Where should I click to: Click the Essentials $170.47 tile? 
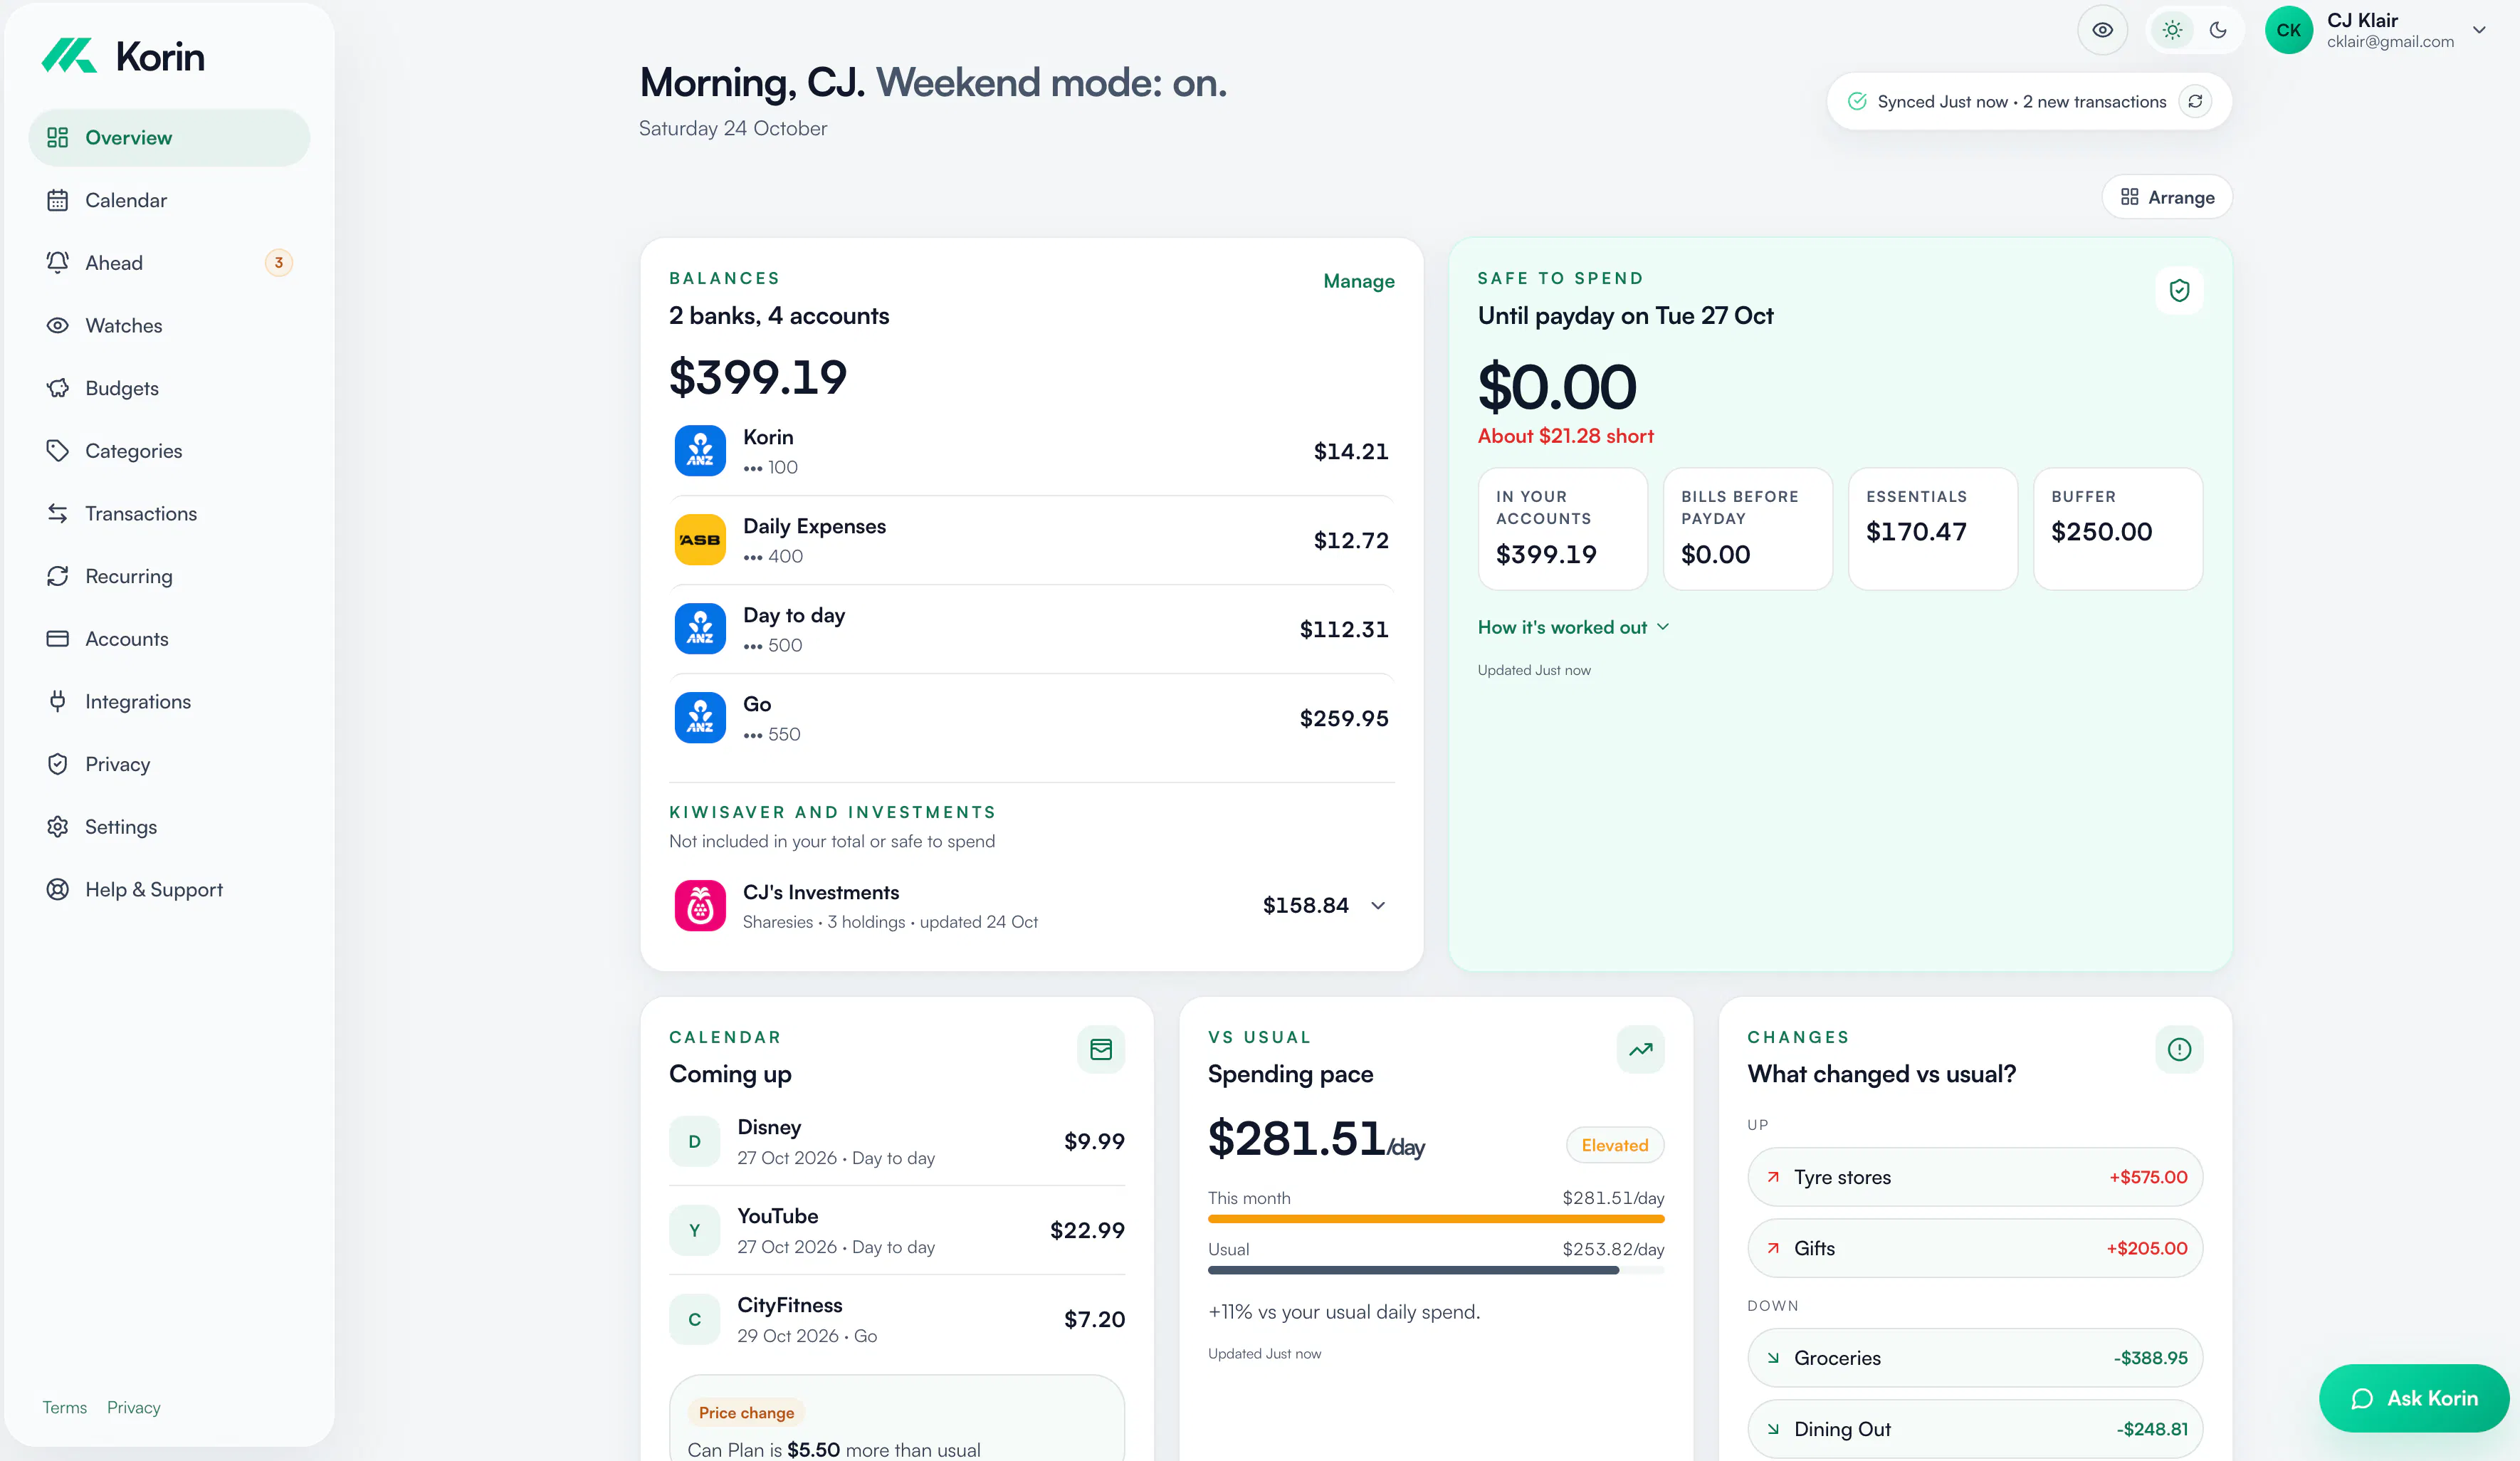pos(1932,529)
